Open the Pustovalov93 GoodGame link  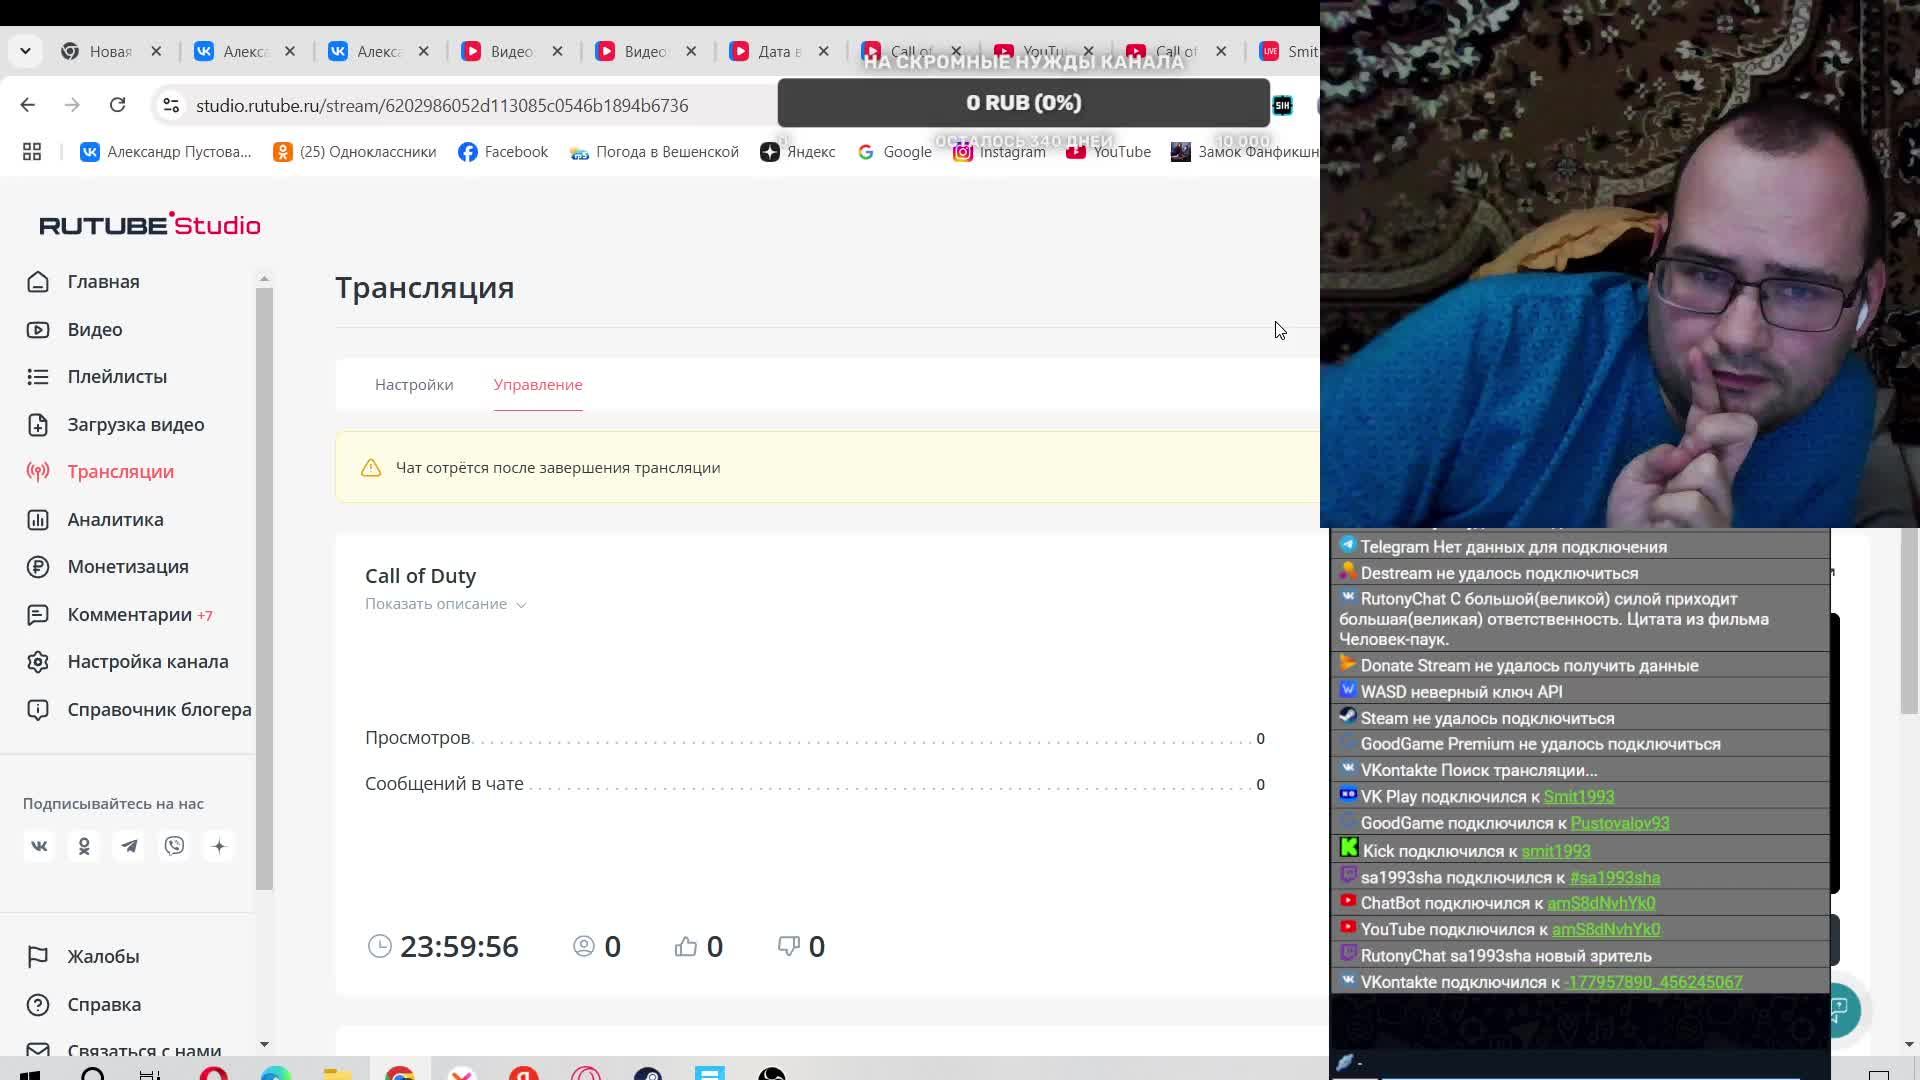click(1619, 823)
